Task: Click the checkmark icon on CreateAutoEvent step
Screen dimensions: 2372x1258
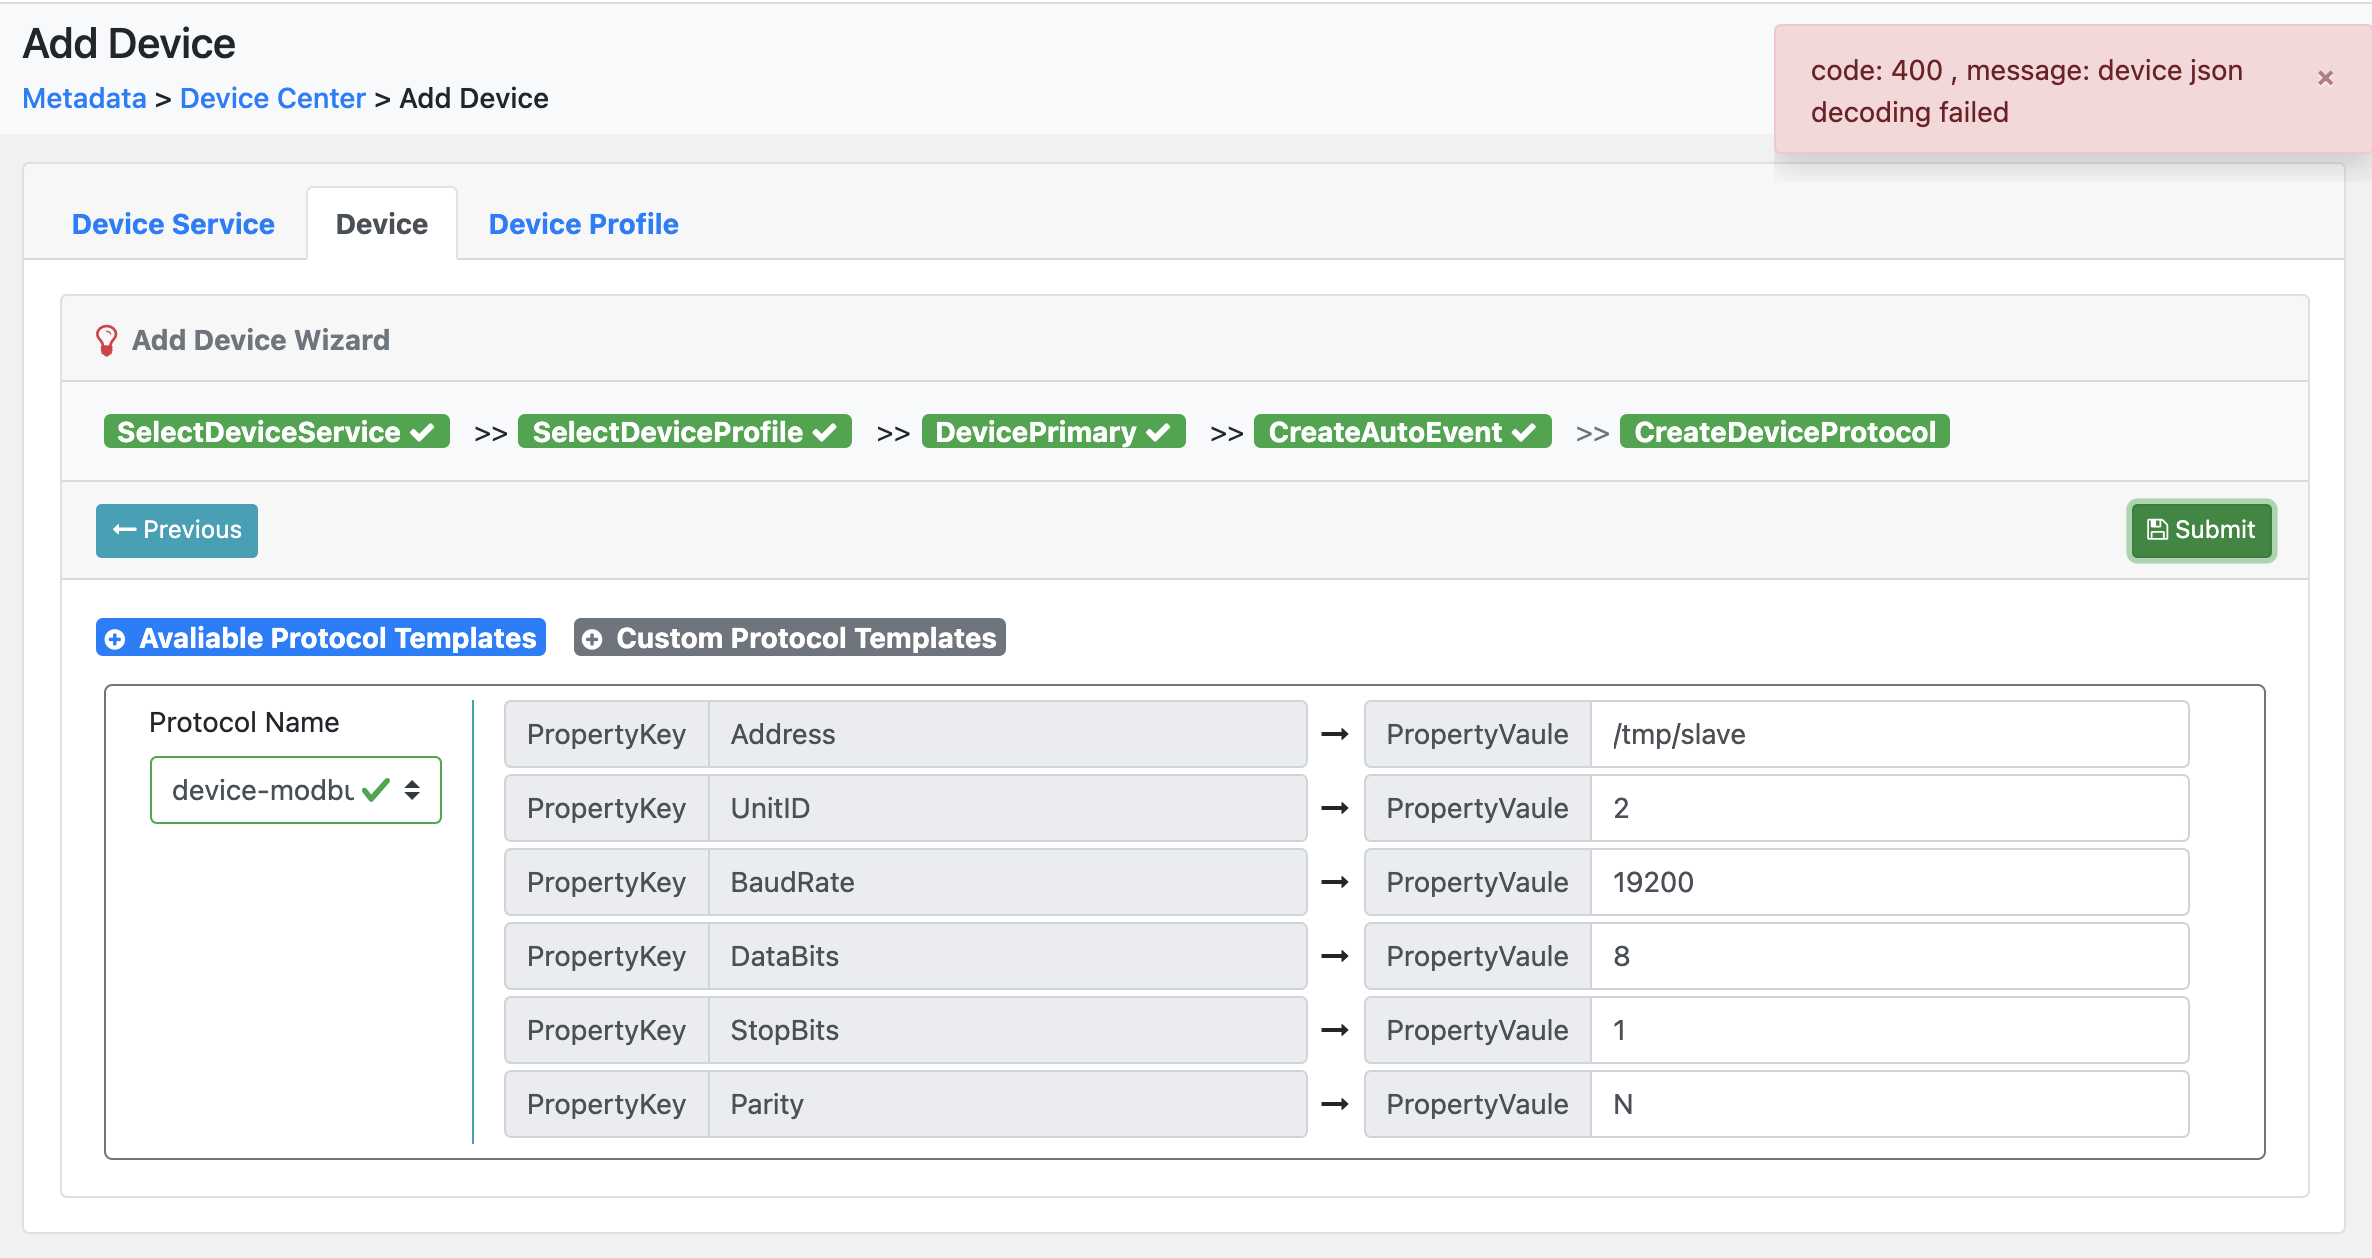Action: click(1526, 431)
